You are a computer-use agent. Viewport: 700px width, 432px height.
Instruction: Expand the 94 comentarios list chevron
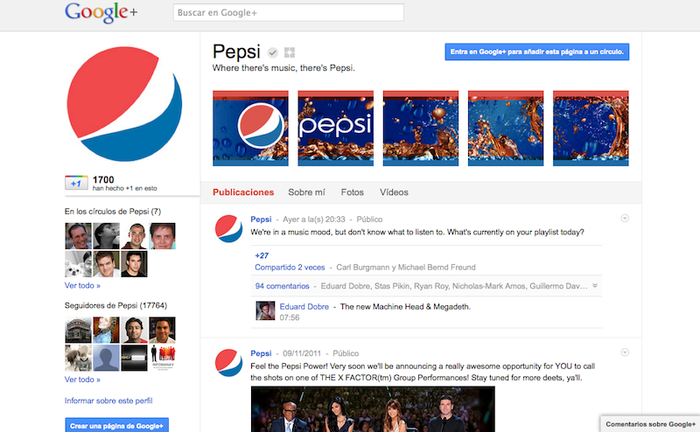(595, 286)
